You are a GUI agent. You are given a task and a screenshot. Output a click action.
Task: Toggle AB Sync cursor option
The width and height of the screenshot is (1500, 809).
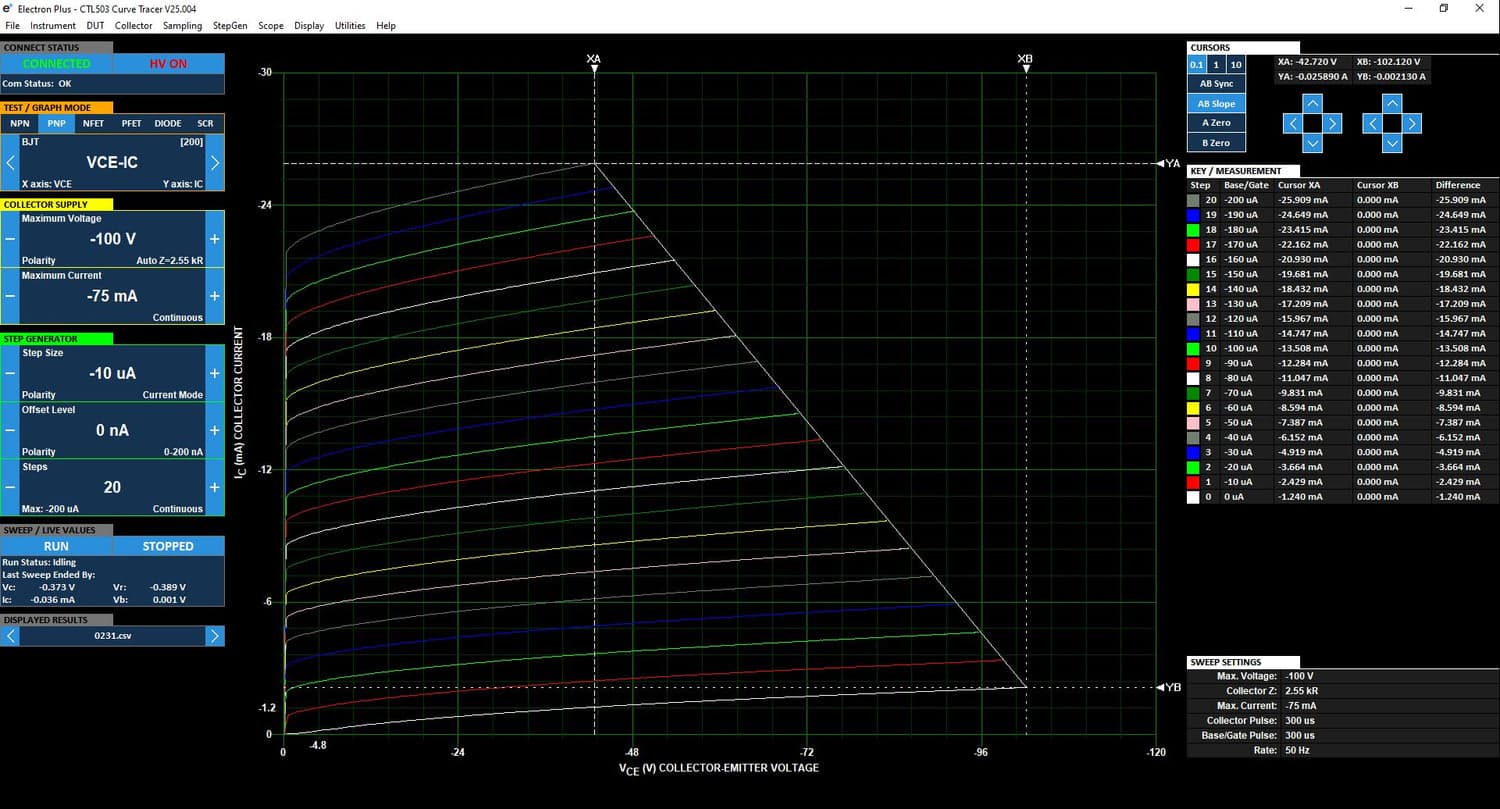tap(1217, 84)
